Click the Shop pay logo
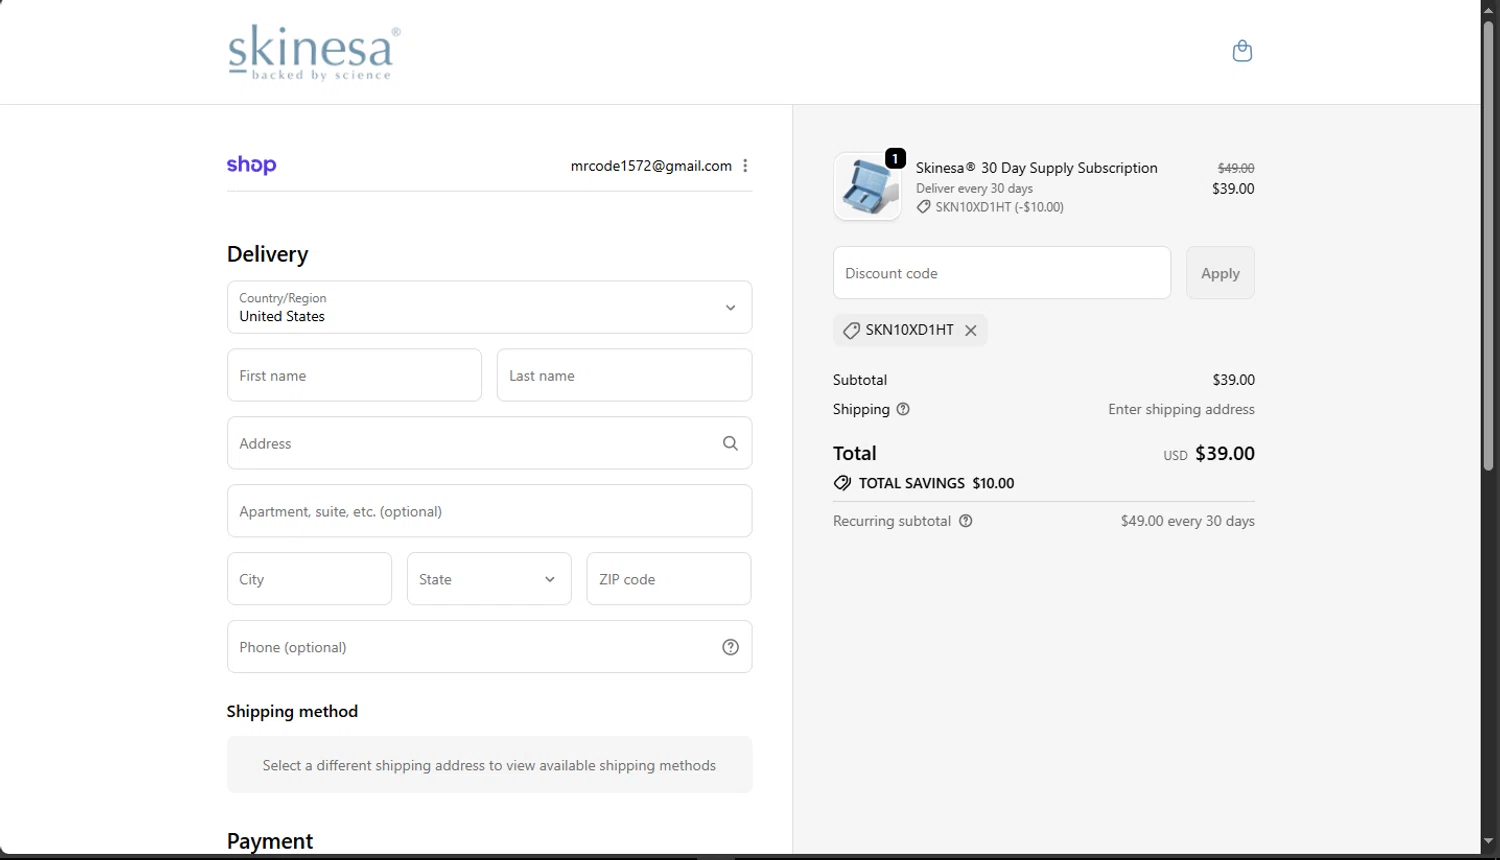The height and width of the screenshot is (860, 1500). coord(251,165)
